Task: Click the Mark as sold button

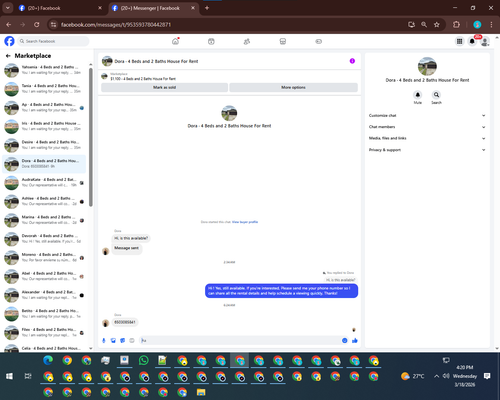Action: pos(164,87)
